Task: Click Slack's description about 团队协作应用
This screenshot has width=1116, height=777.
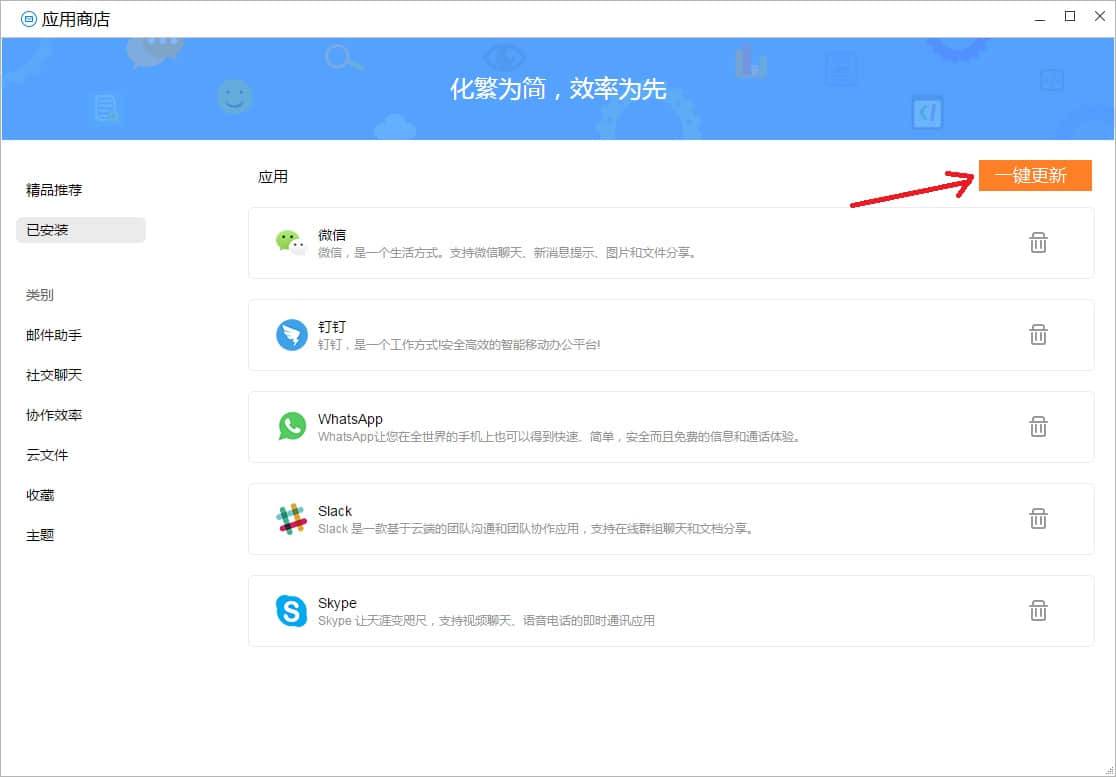Action: tap(537, 529)
